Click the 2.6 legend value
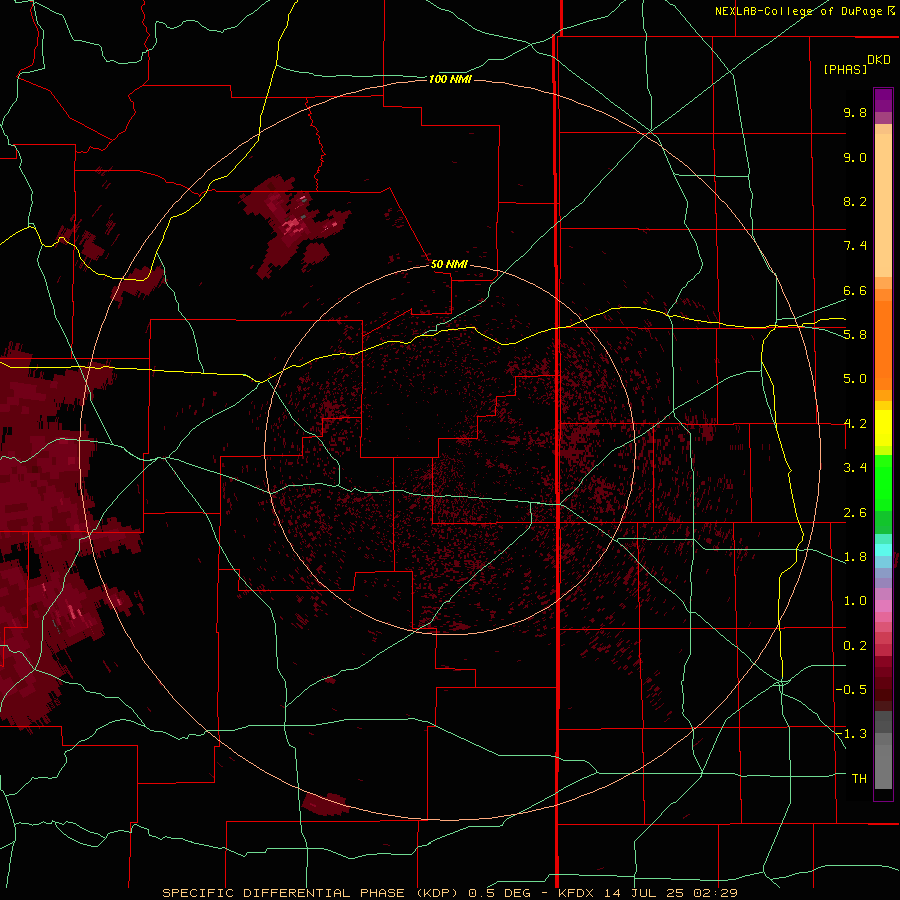Viewport: 900px width, 900px height. click(x=855, y=513)
